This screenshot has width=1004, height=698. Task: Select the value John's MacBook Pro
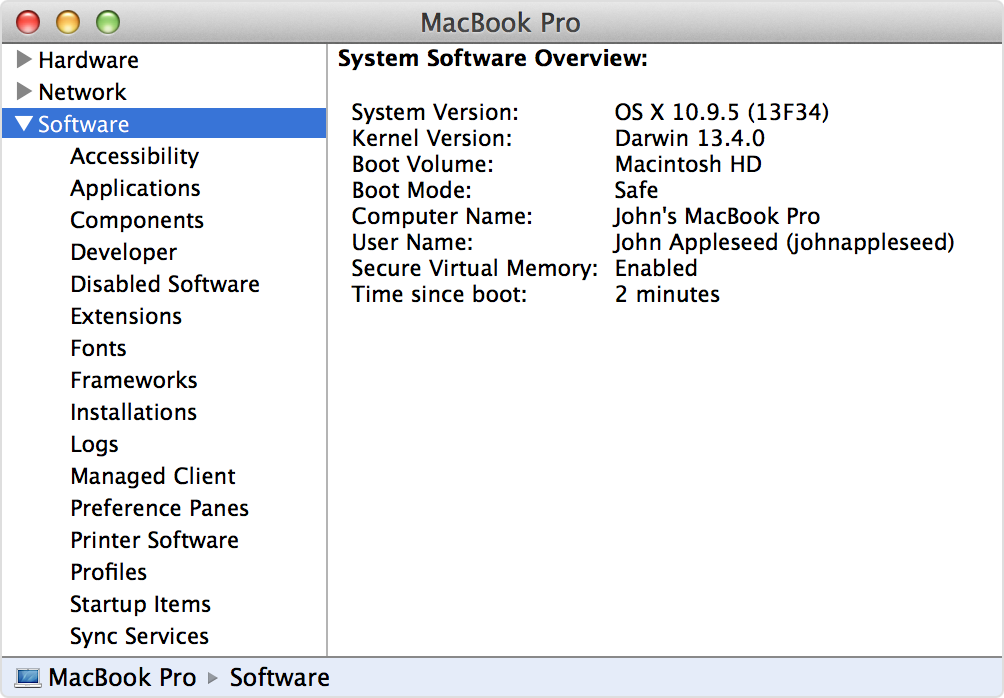point(717,216)
